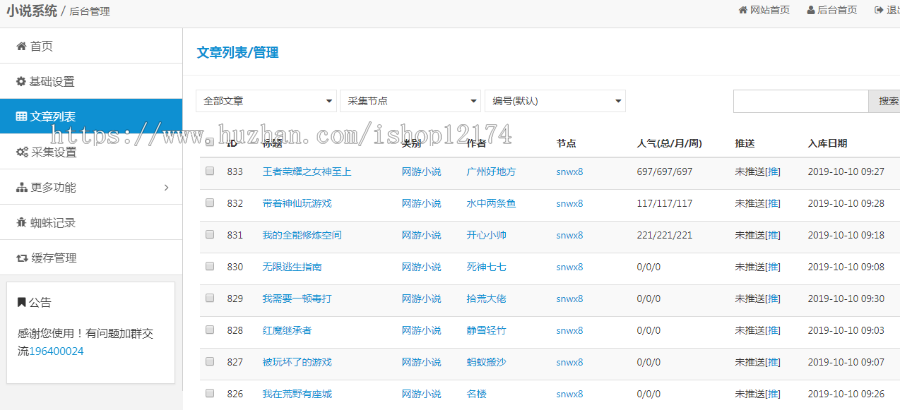The image size is (900, 410).
Task: Open the 编号(默认) sort dropdown
Action: 555,100
